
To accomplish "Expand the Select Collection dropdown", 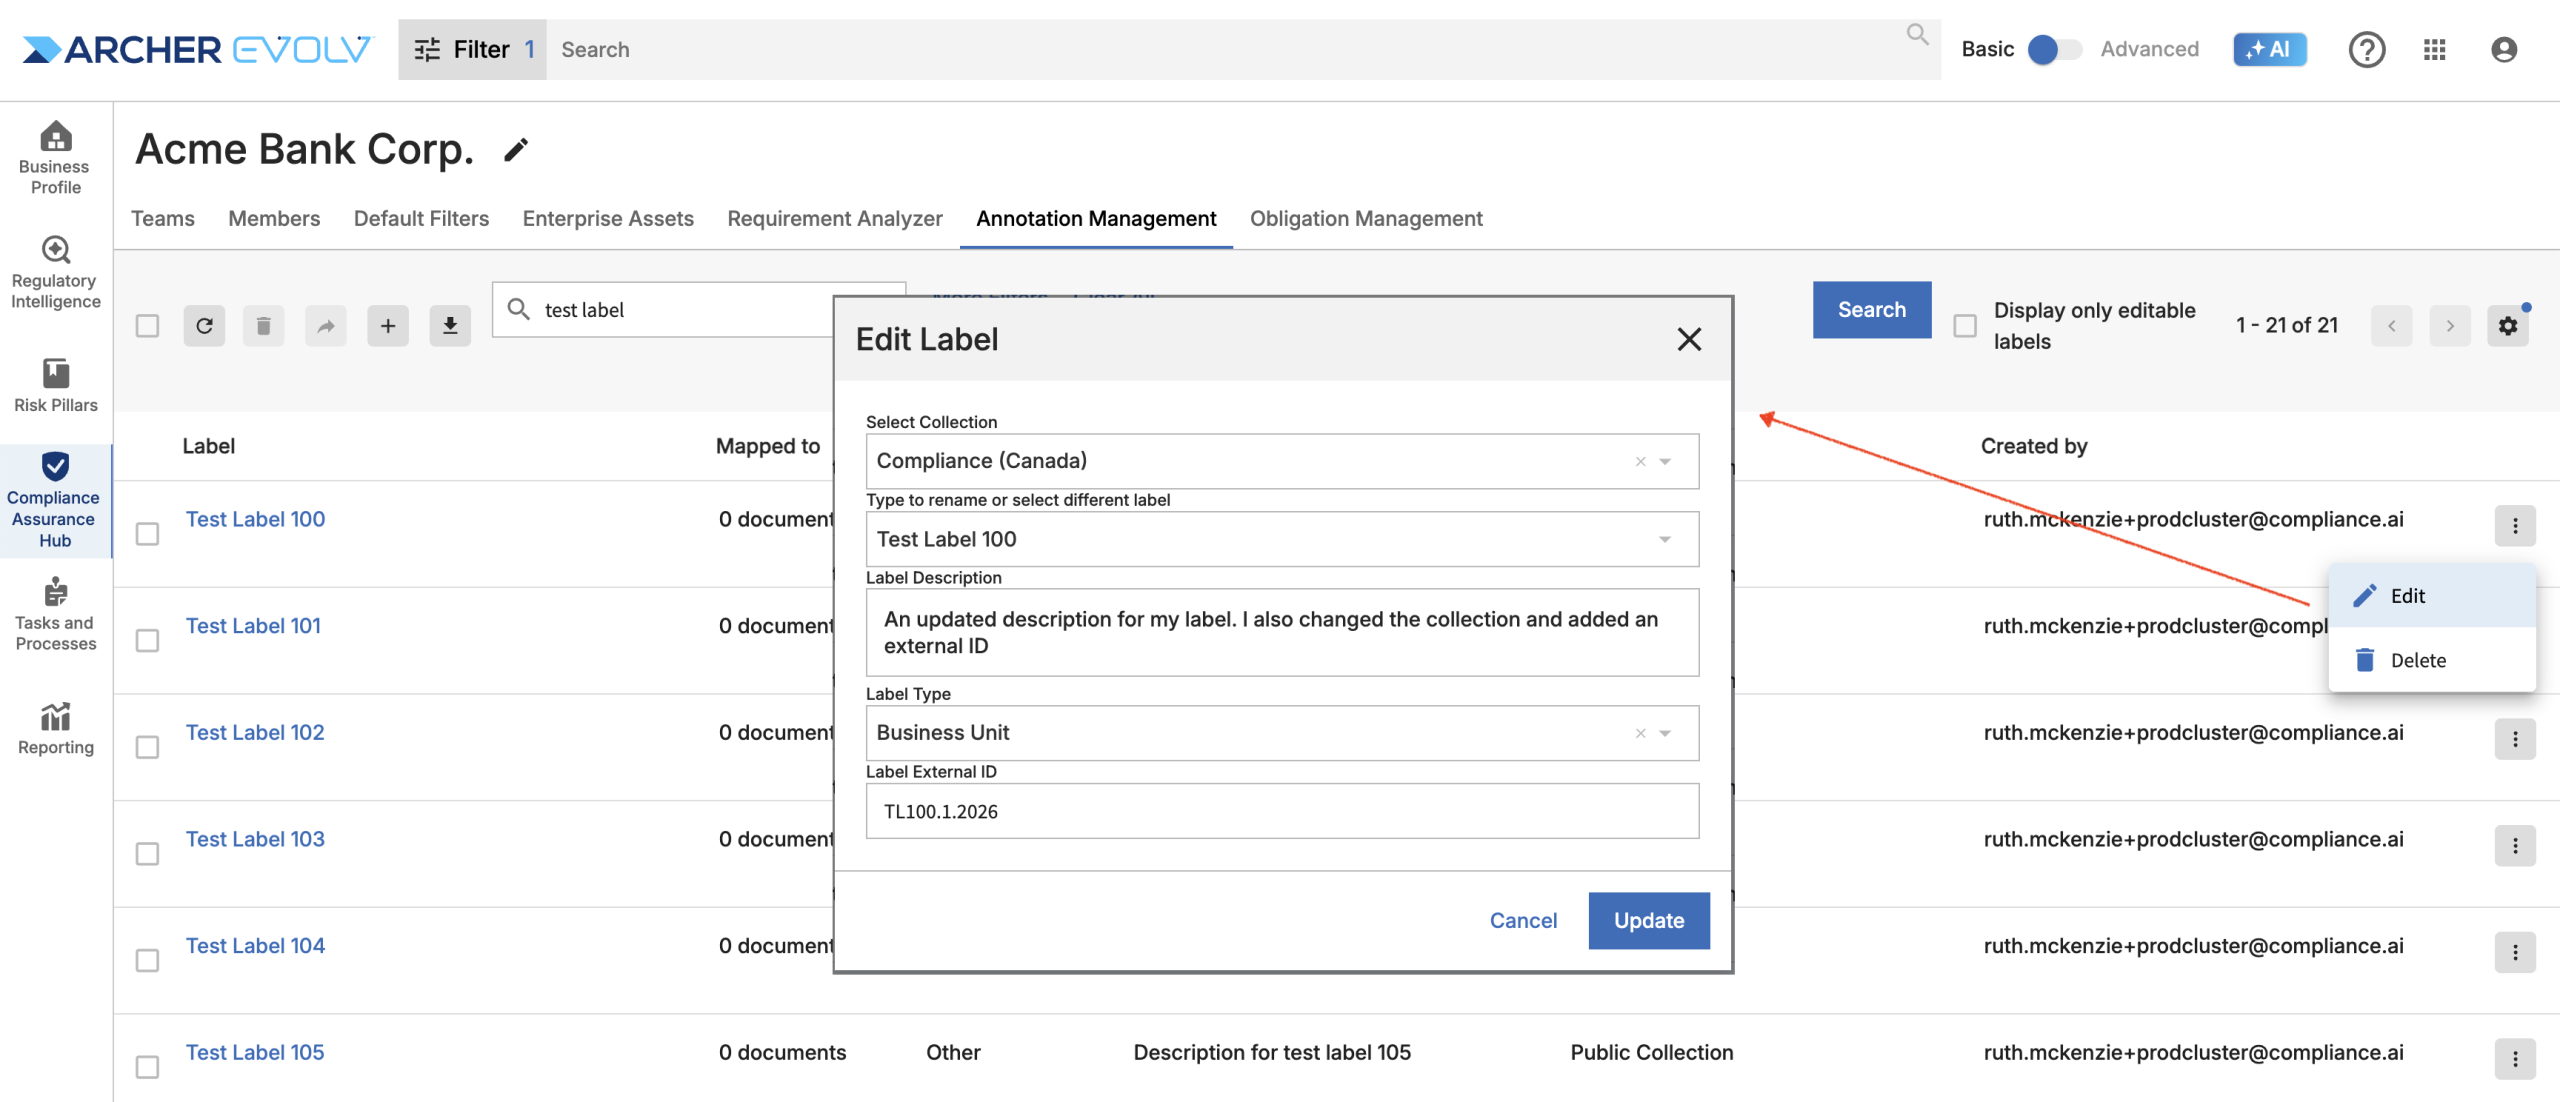I will 1665,461.
